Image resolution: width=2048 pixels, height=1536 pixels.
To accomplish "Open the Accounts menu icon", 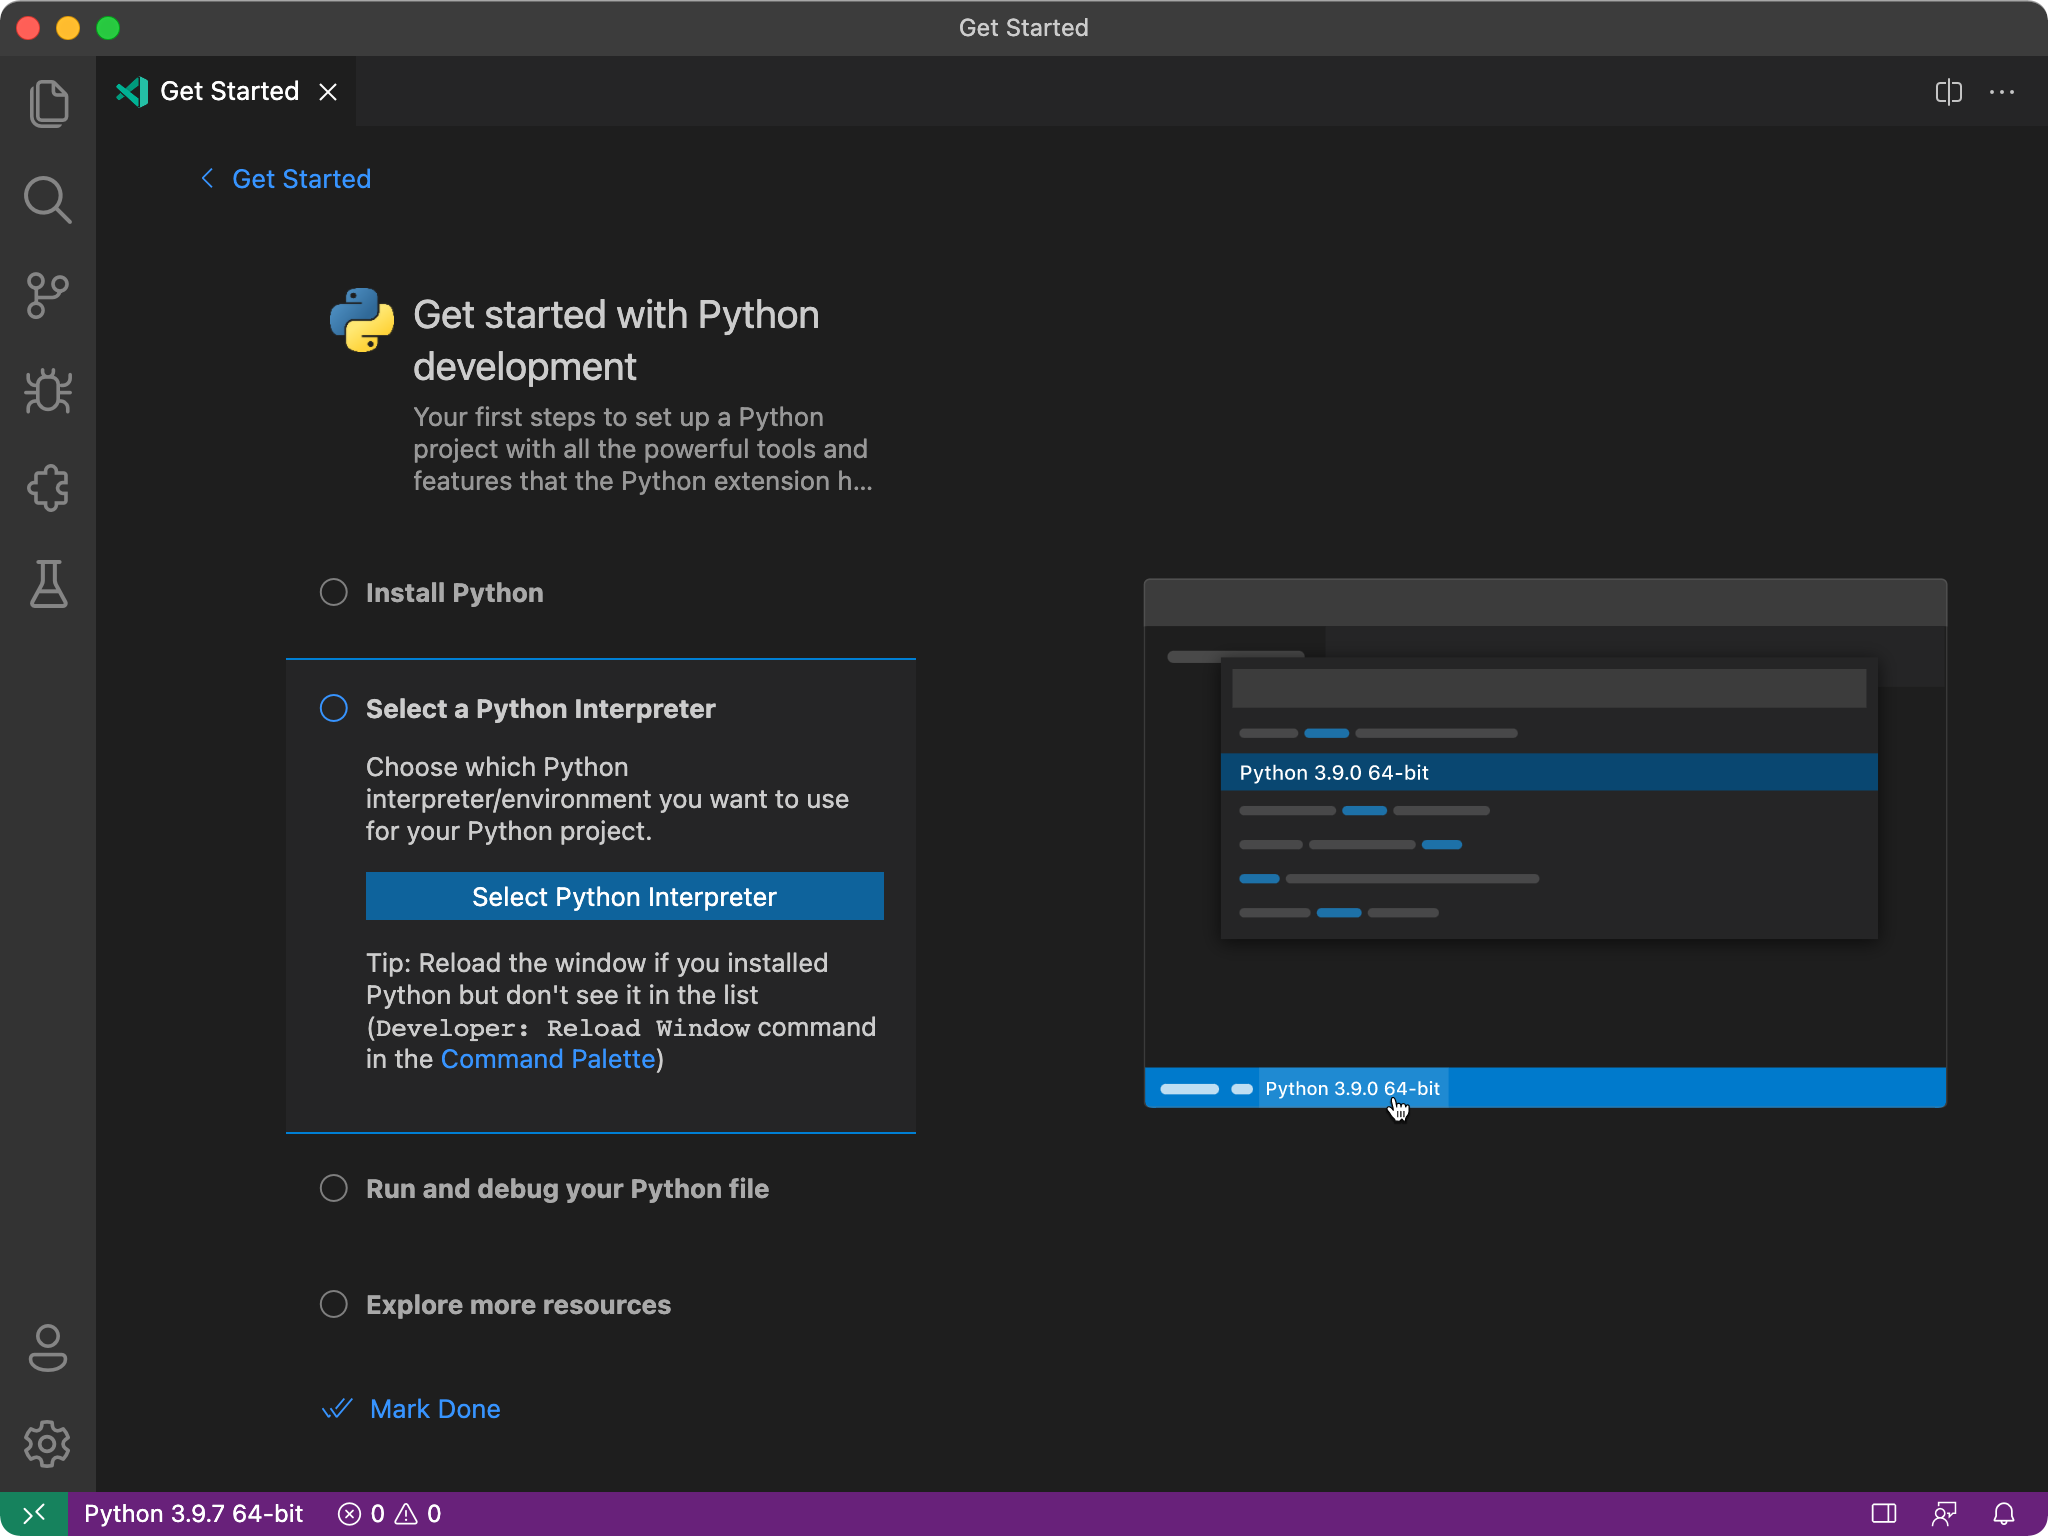I will pyautogui.click(x=48, y=1348).
